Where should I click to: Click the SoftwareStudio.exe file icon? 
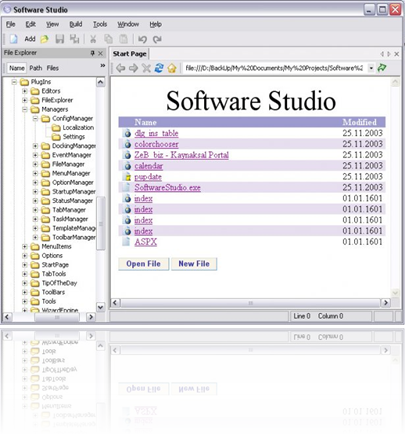point(126,187)
